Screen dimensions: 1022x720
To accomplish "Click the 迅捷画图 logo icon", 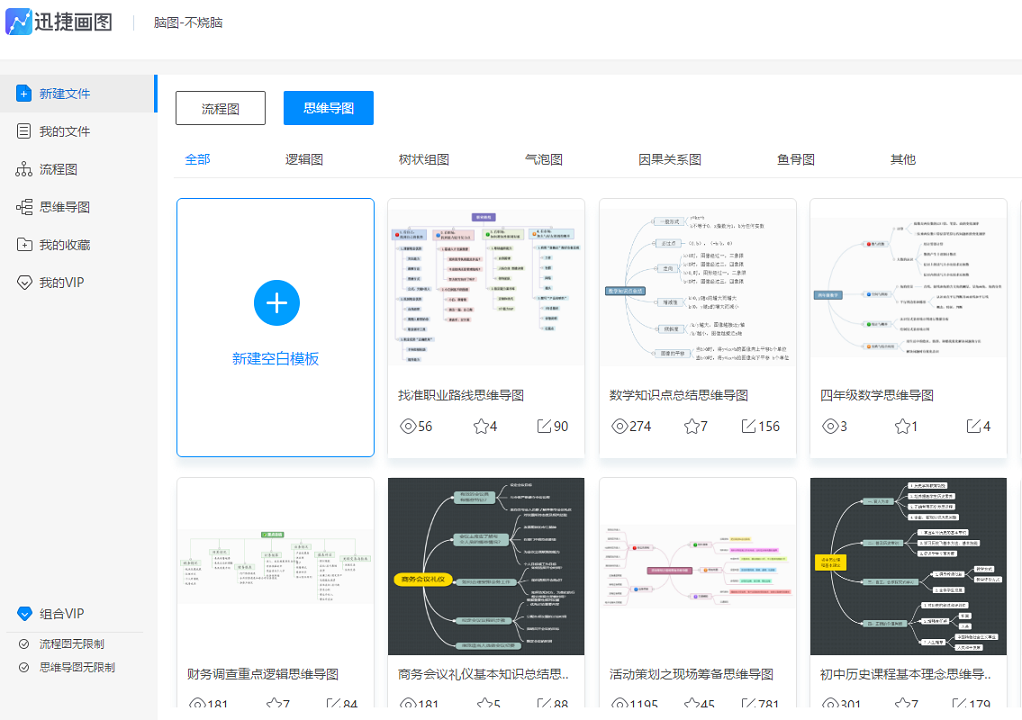I will point(18,22).
